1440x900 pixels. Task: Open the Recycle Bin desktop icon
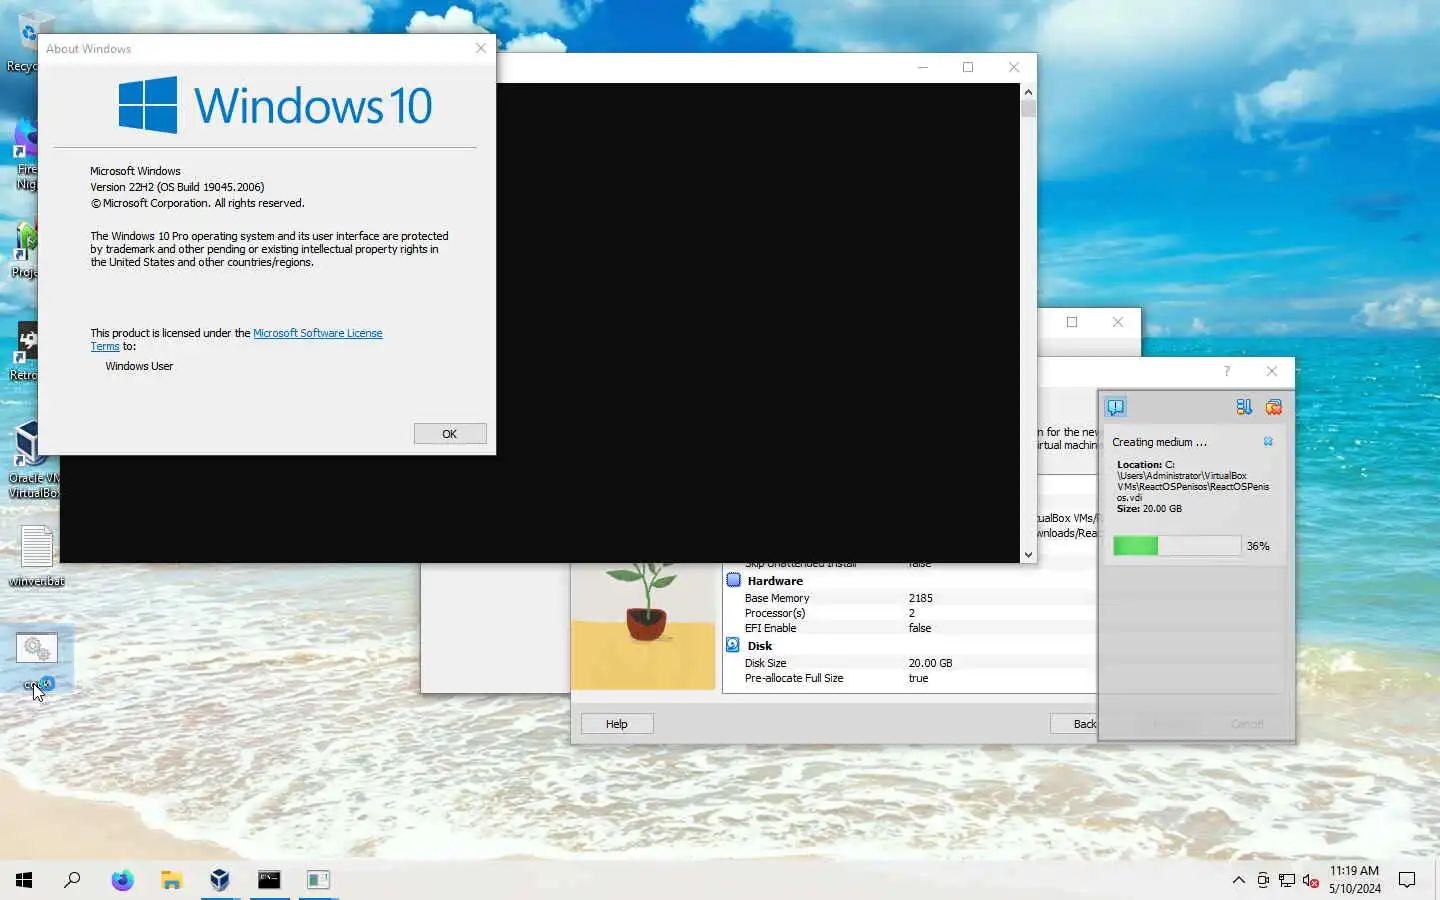click(x=22, y=42)
